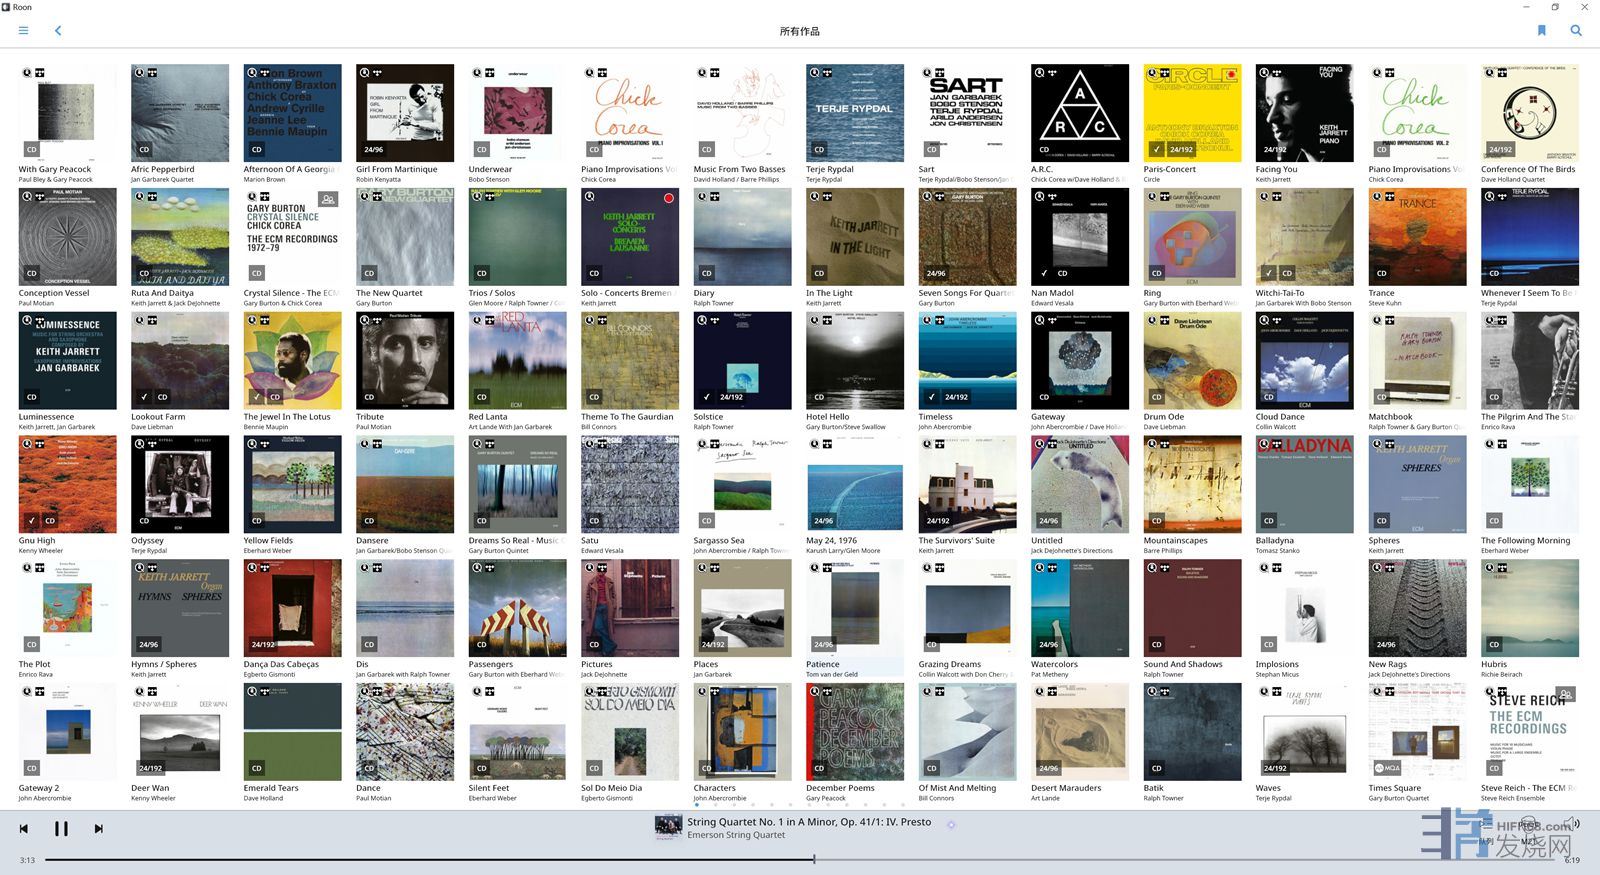Open the Facing You album cover

click(1304, 112)
